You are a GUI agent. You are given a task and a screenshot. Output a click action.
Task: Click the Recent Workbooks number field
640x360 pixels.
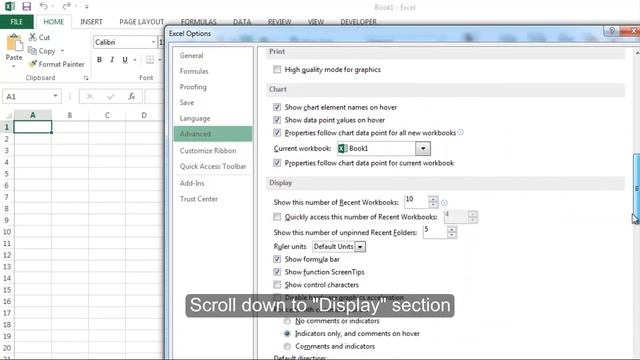click(x=416, y=201)
